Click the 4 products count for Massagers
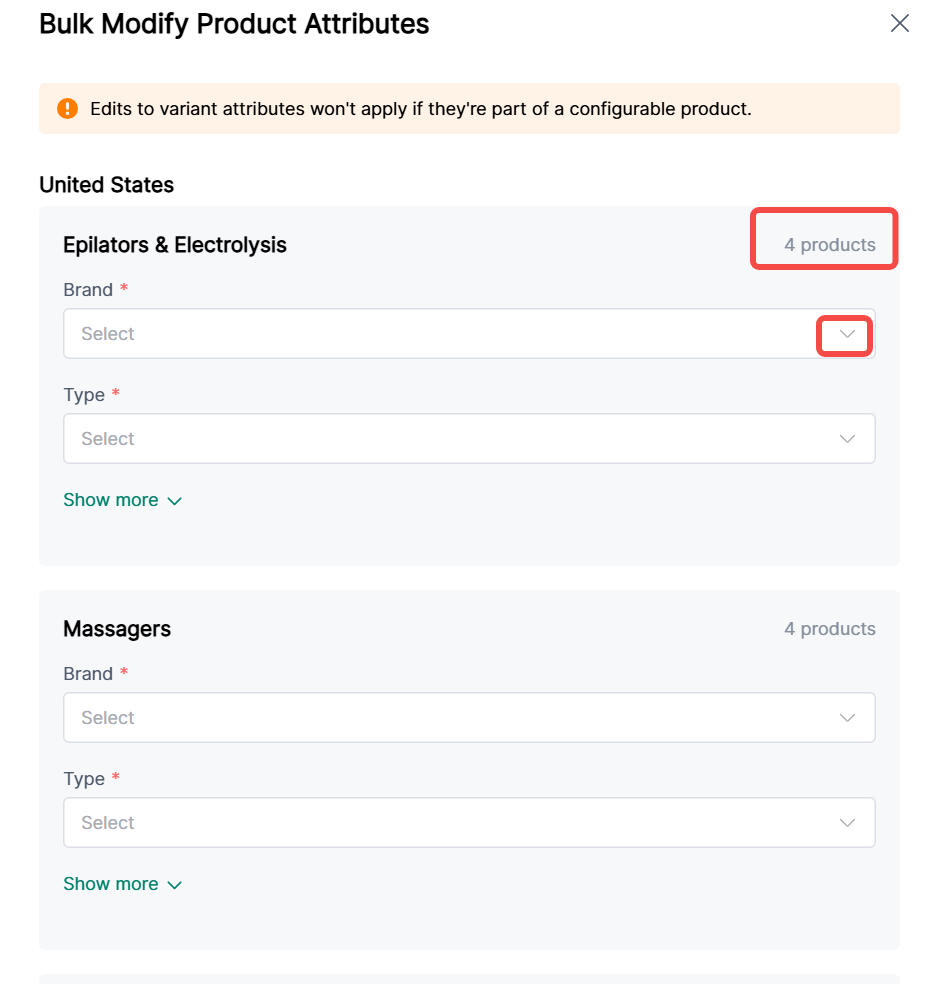The height and width of the screenshot is (984, 939). tap(829, 629)
